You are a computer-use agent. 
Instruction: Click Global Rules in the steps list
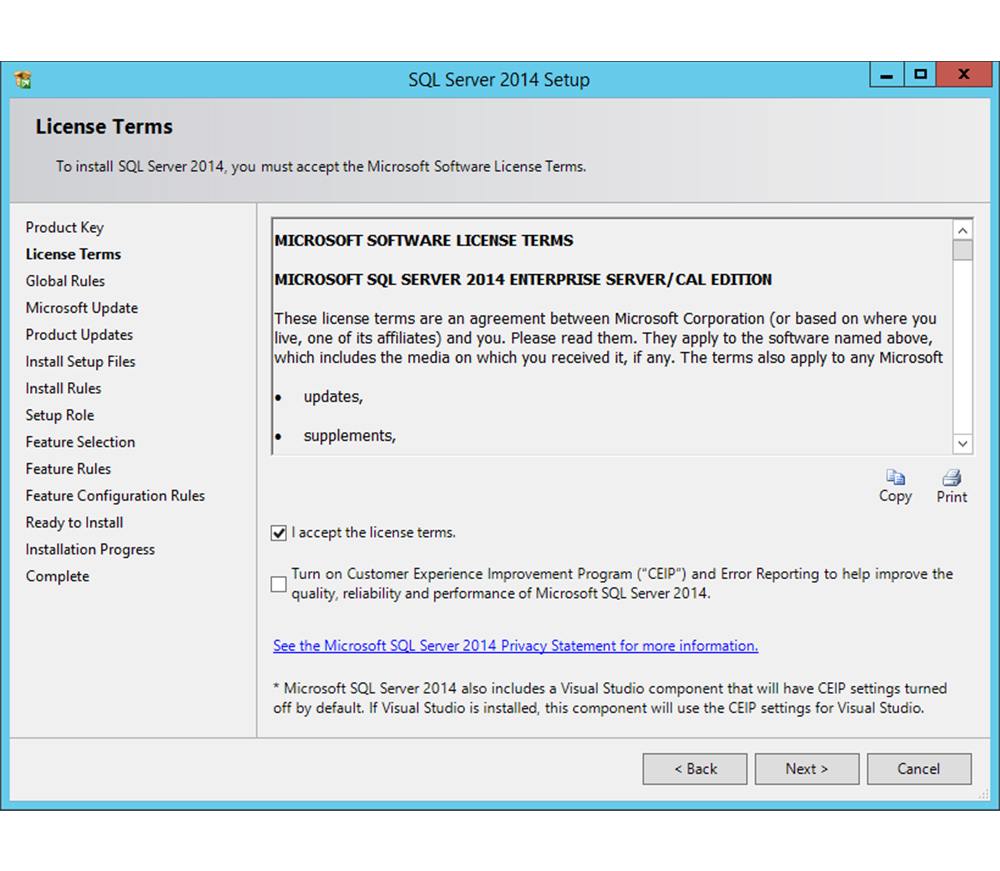tap(65, 281)
